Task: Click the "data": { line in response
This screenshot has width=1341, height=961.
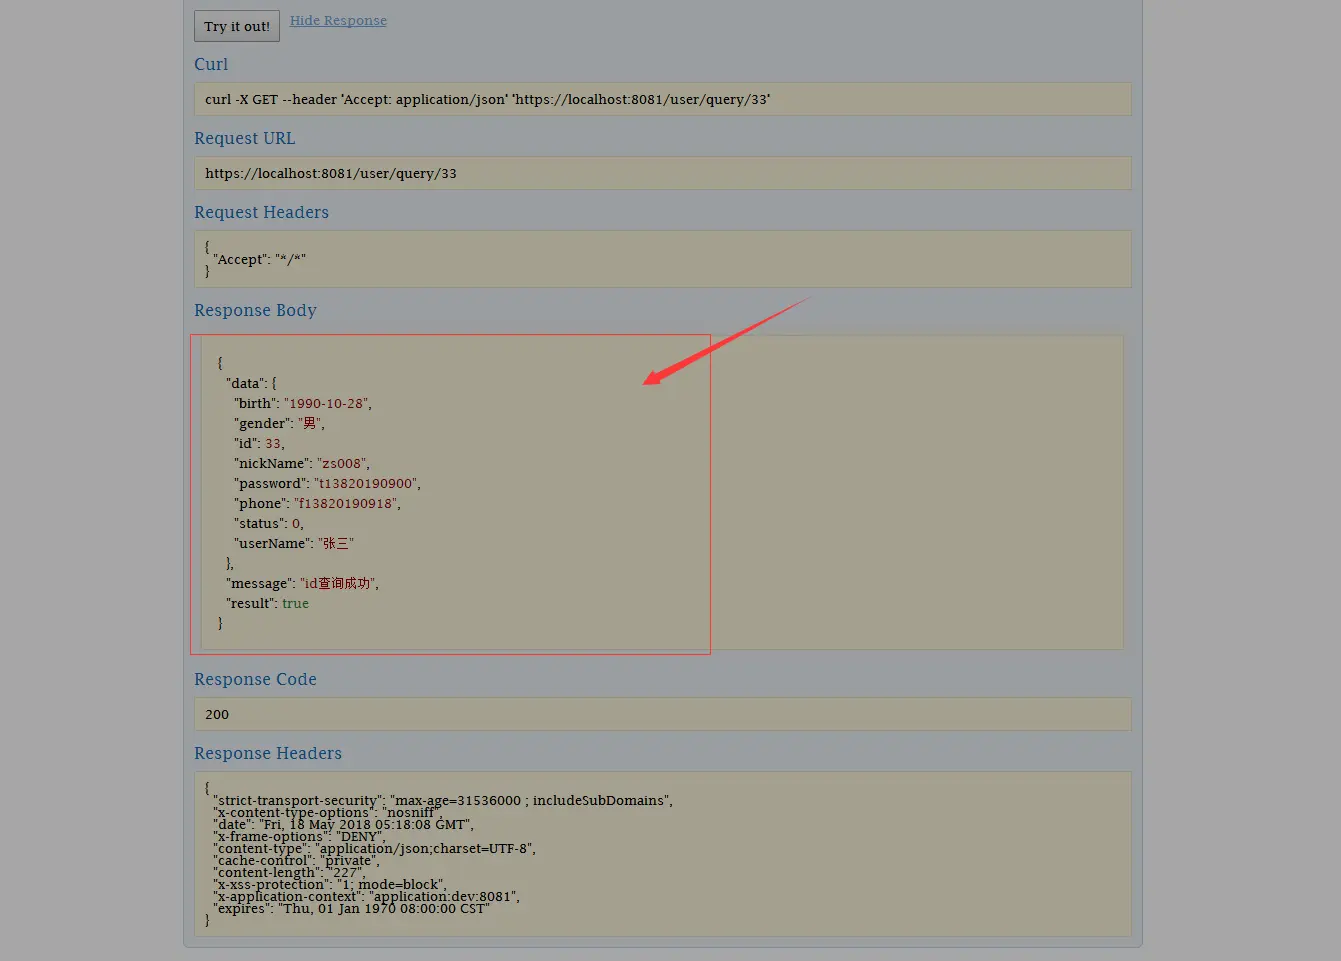Action: pos(251,383)
